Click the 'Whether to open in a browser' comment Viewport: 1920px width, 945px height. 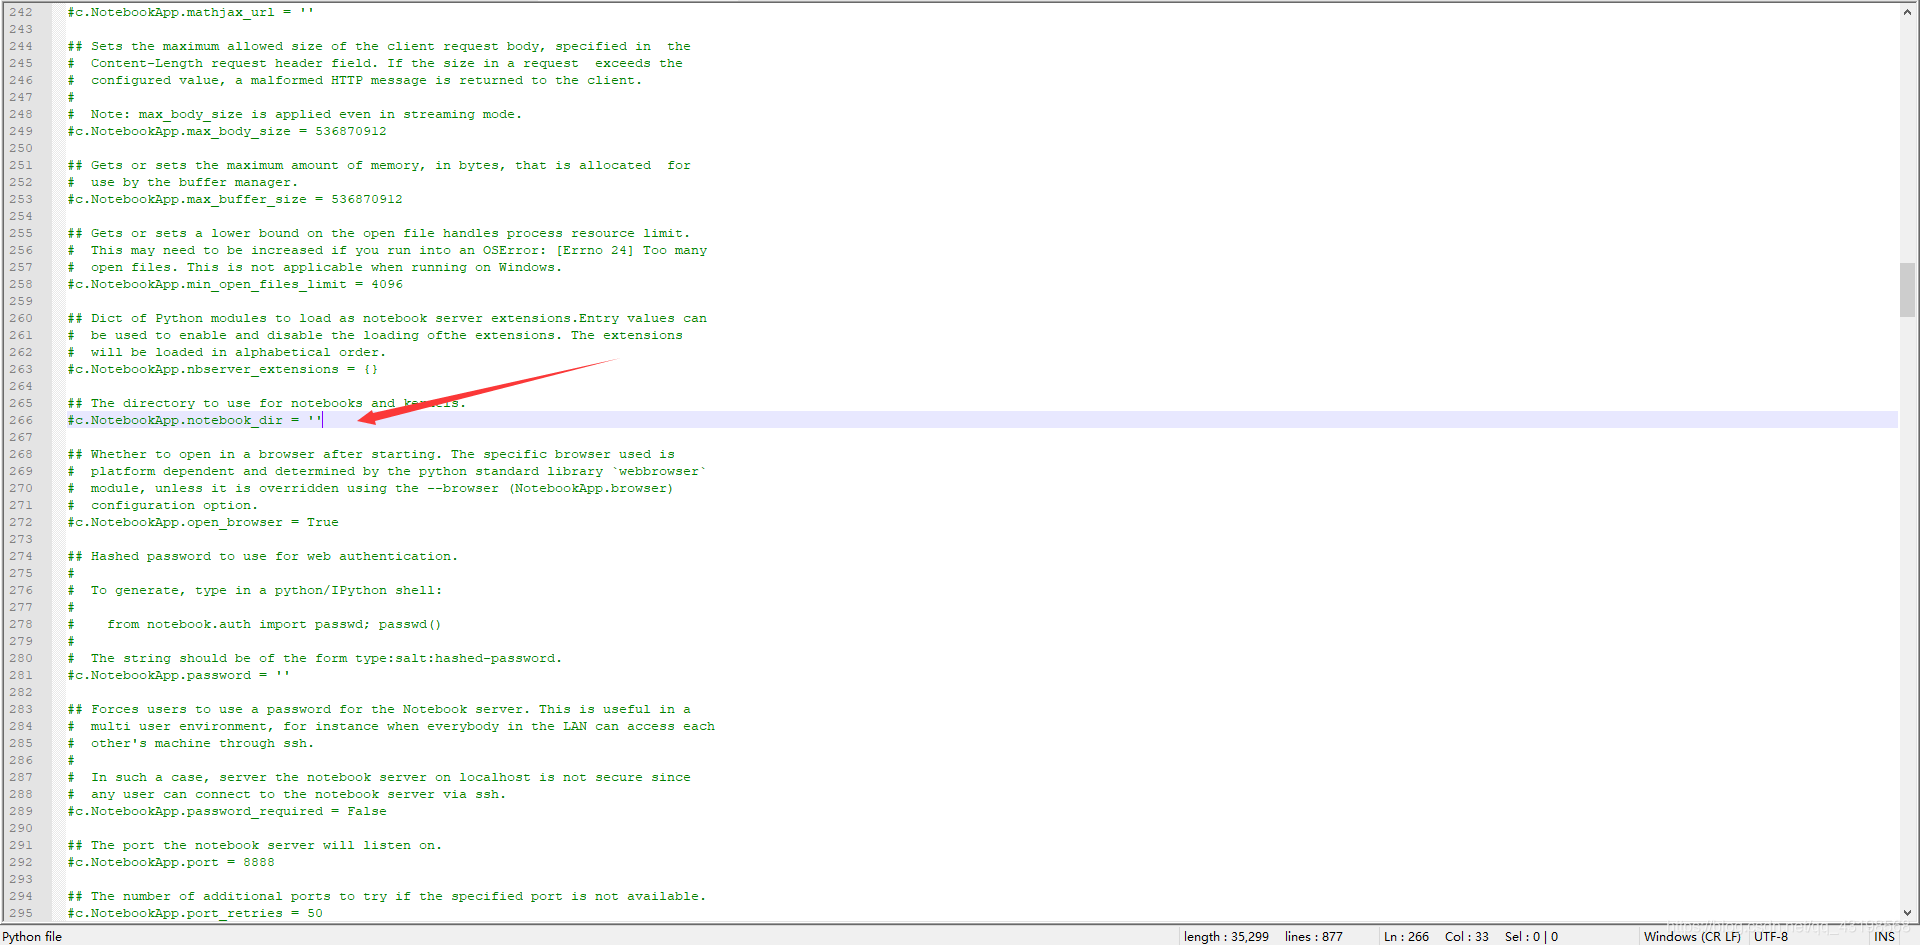coord(371,454)
